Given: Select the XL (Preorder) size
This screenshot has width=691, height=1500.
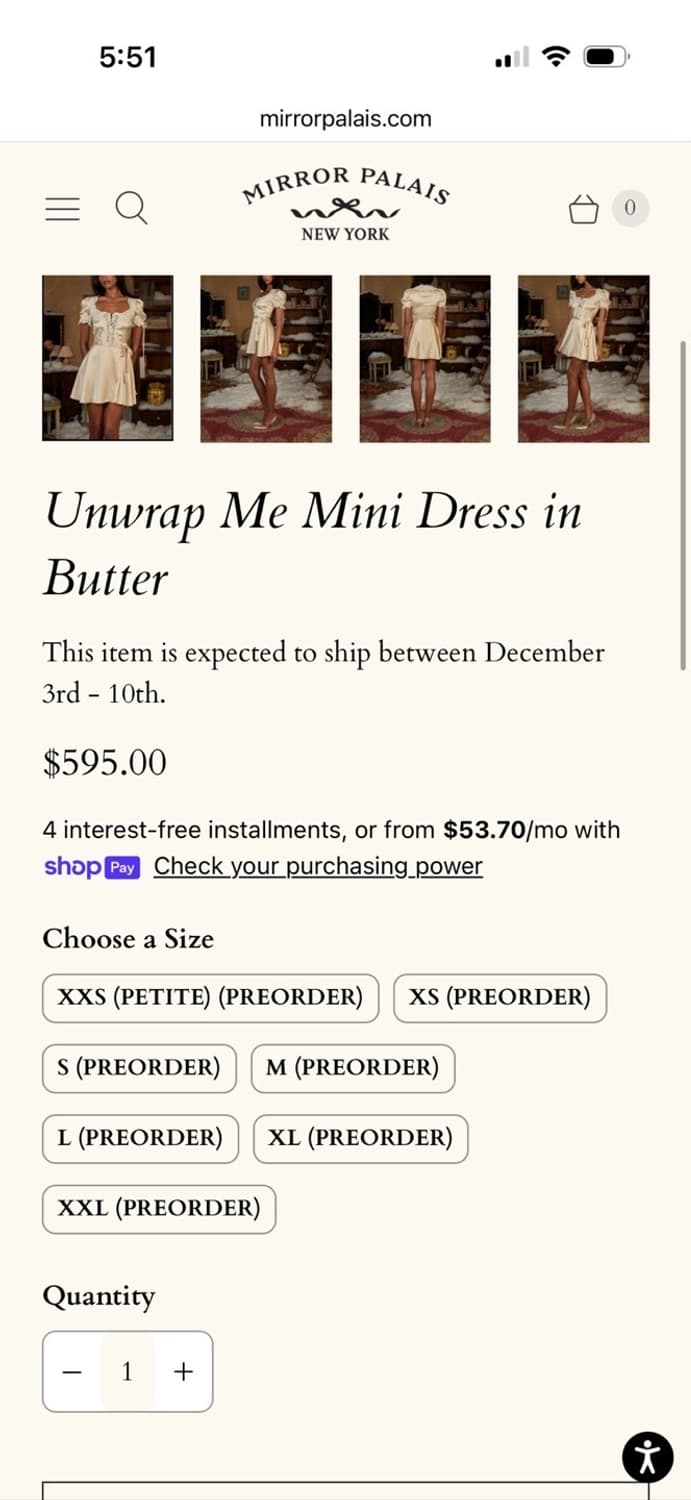Looking at the screenshot, I should coord(360,1138).
